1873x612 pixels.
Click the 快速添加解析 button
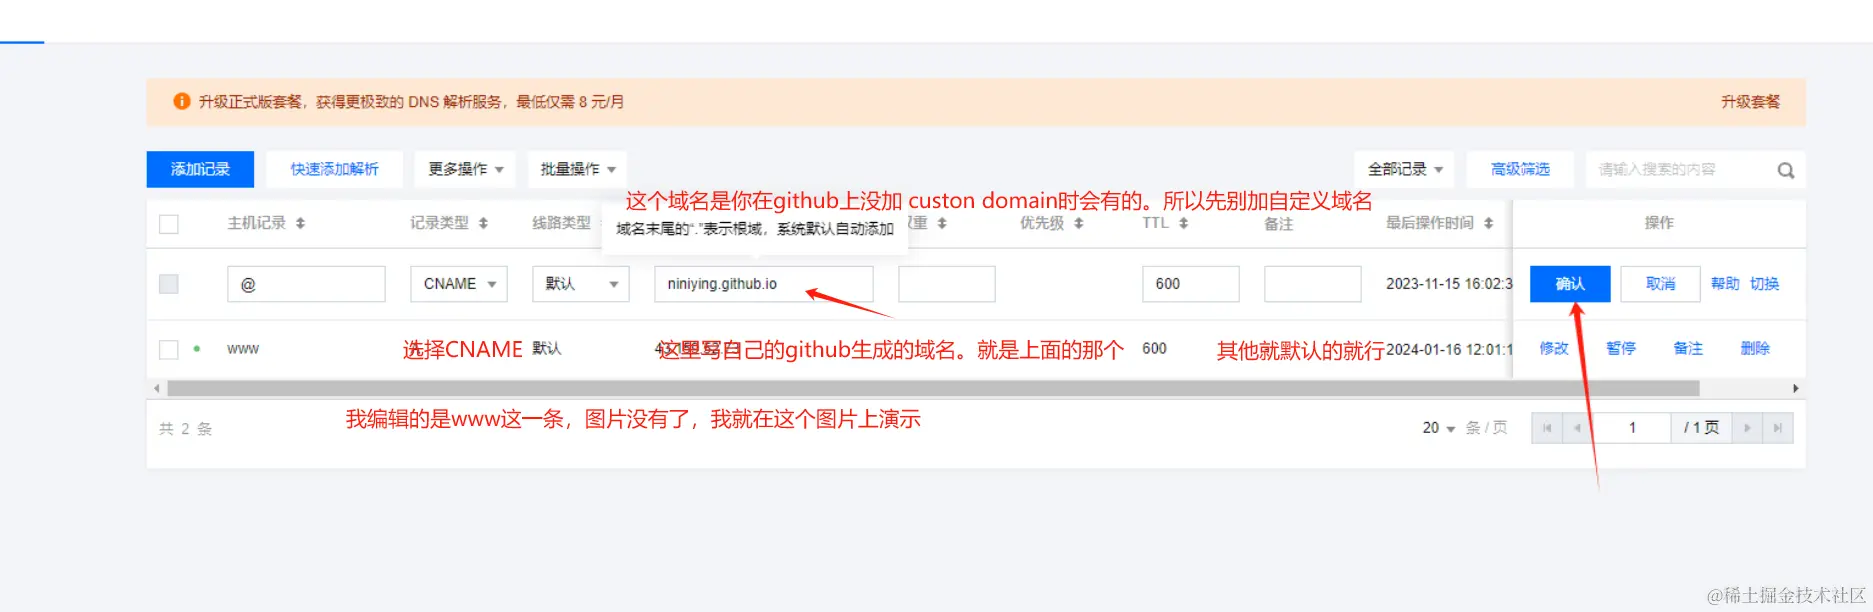click(x=334, y=169)
